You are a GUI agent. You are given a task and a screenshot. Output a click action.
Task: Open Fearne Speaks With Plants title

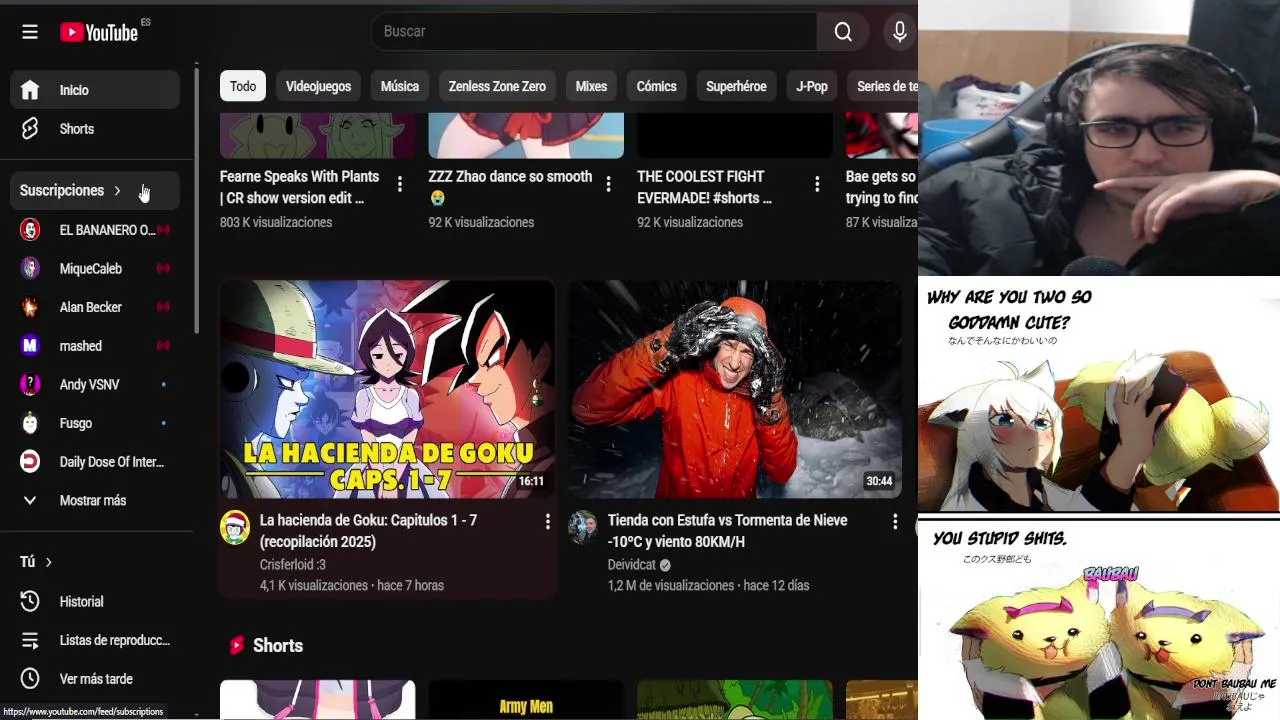300,187
